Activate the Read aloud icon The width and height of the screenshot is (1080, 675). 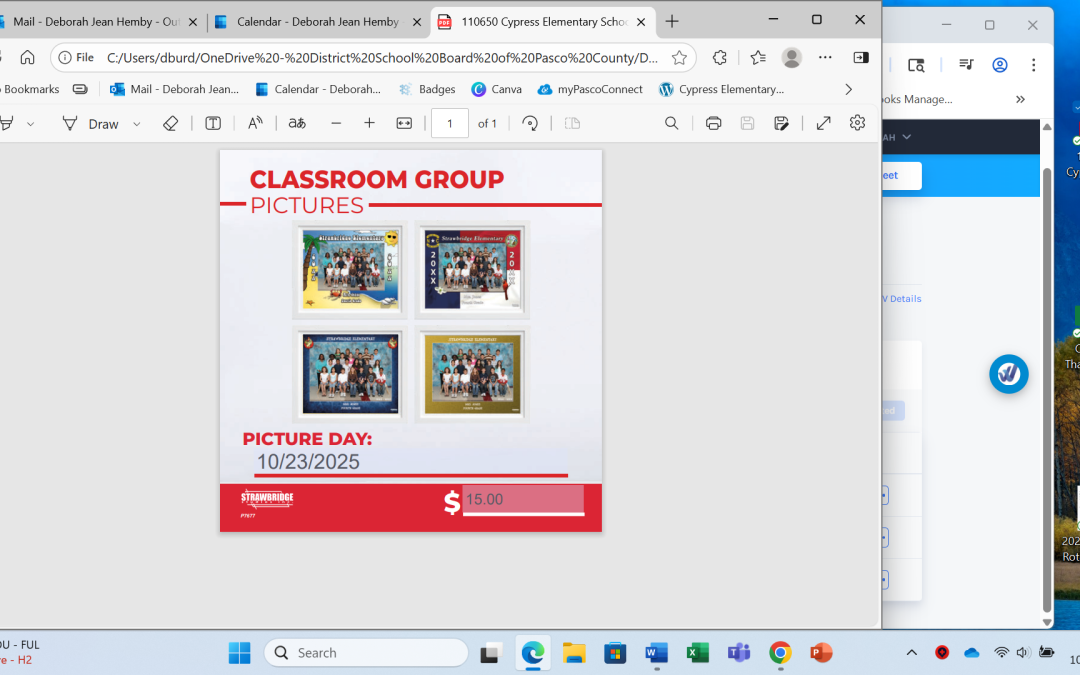(256, 123)
